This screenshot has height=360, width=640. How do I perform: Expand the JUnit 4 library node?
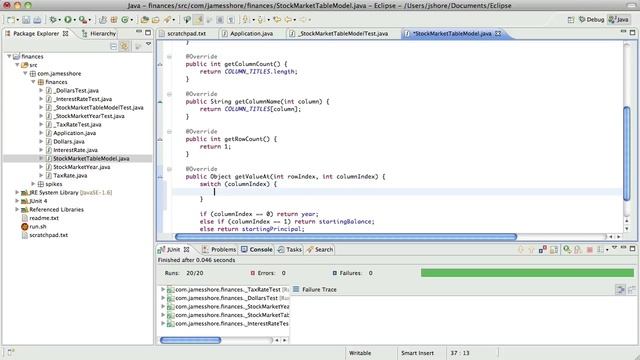[x=17, y=201]
